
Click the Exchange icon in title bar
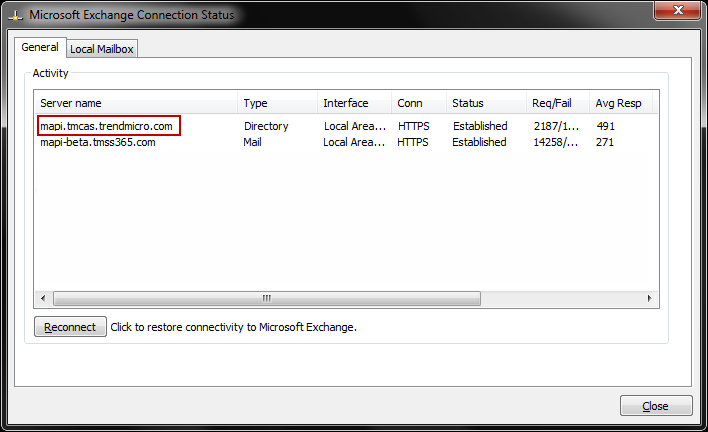pos(15,16)
